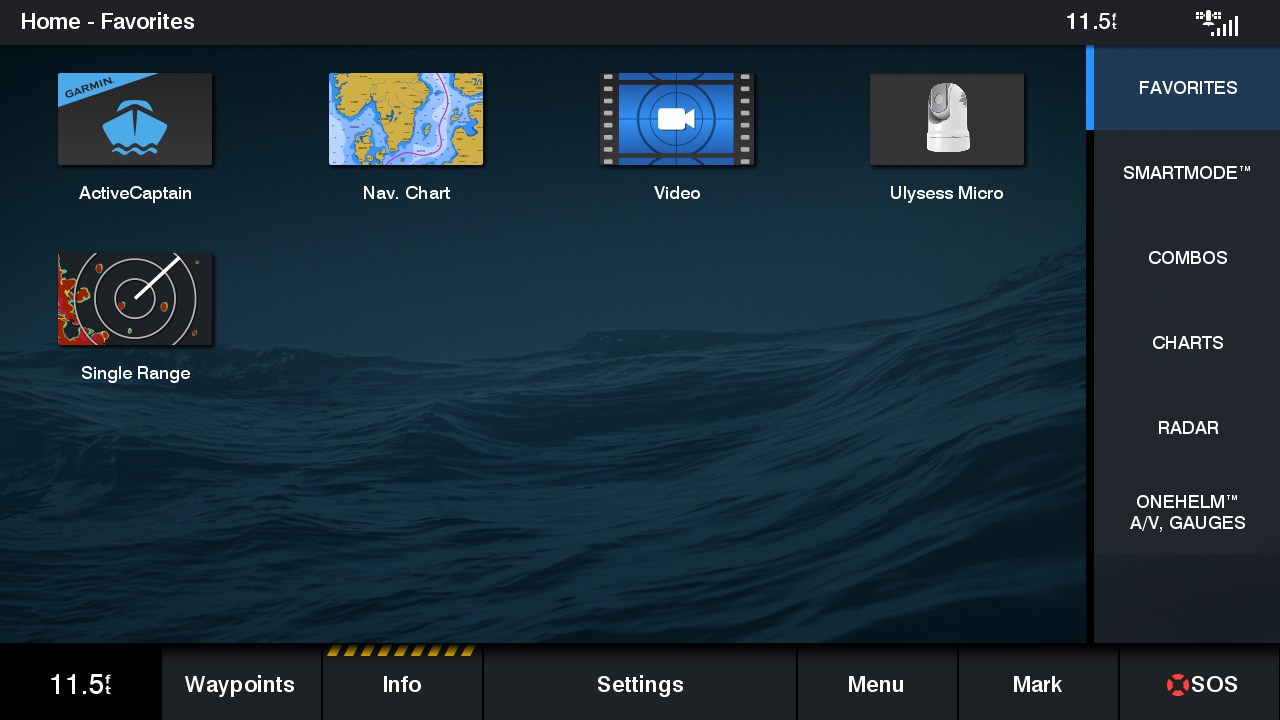
Task: Click the Nav. Chart label text
Action: point(406,193)
